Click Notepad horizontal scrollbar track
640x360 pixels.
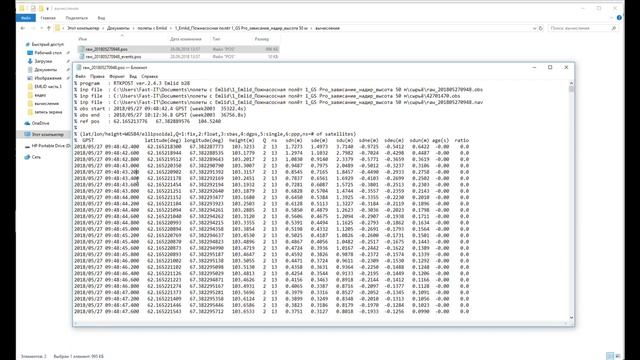click(x=320, y=324)
